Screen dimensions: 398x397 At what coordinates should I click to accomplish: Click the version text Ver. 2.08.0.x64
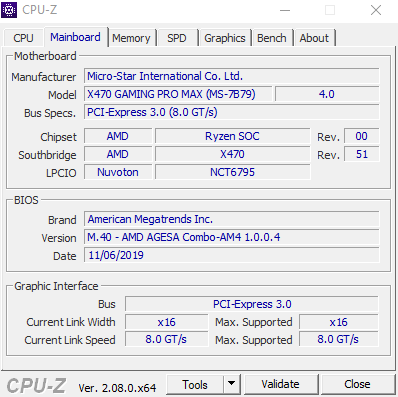click(x=117, y=388)
